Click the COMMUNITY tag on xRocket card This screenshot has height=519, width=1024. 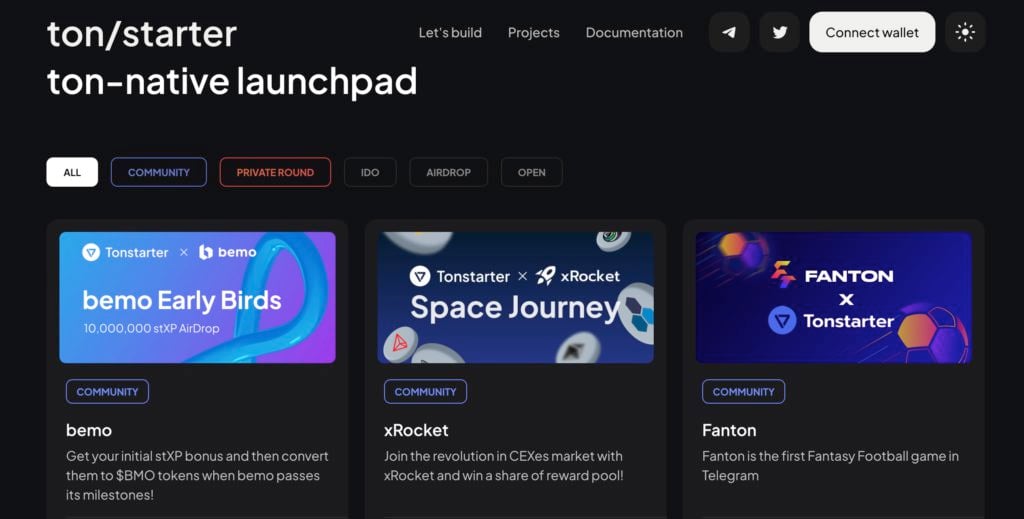click(425, 392)
